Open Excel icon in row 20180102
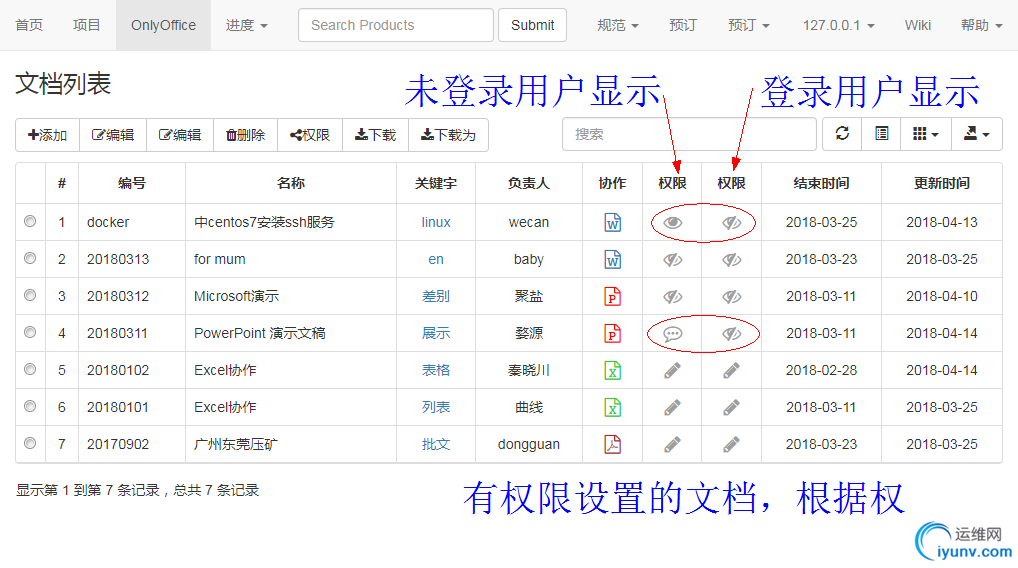 point(612,370)
